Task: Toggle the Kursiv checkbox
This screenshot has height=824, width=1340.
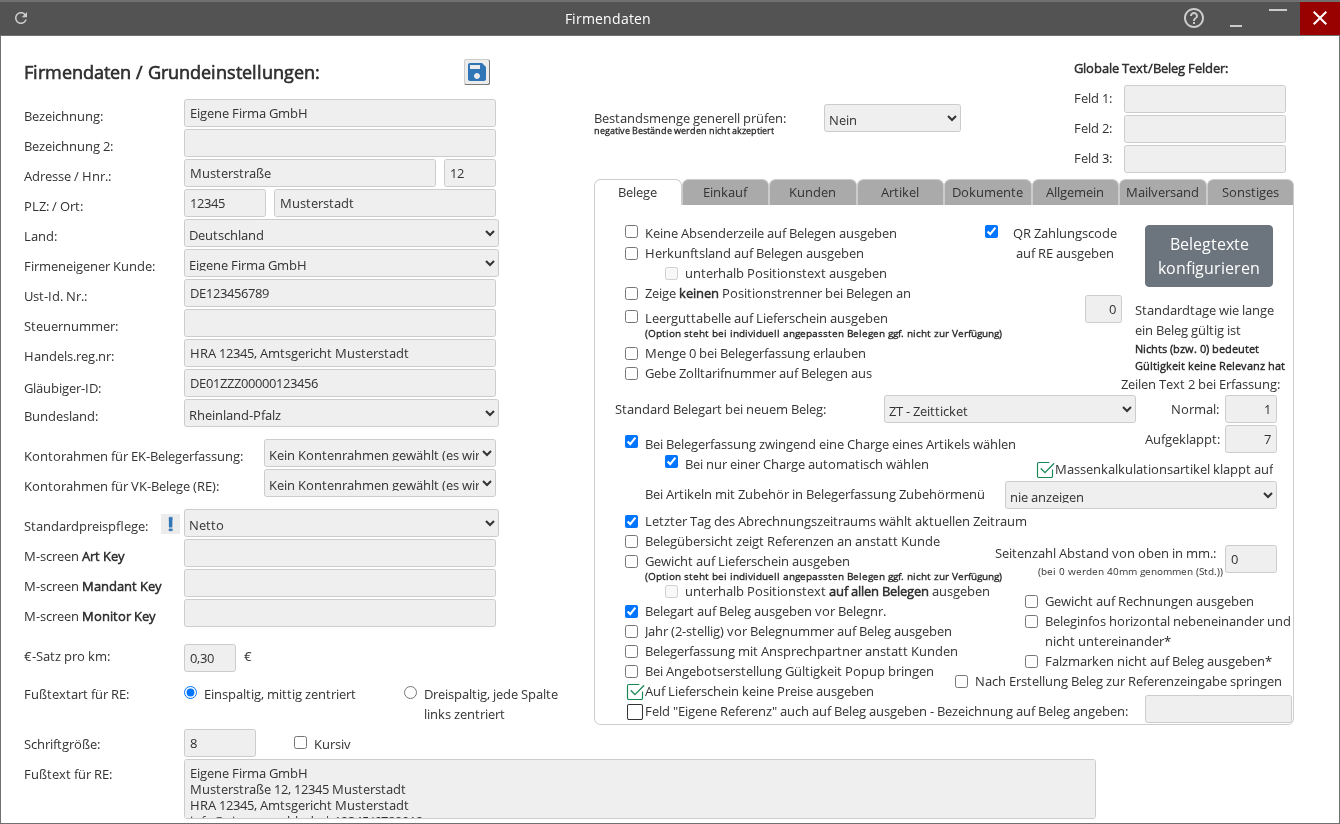Action: 301,743
